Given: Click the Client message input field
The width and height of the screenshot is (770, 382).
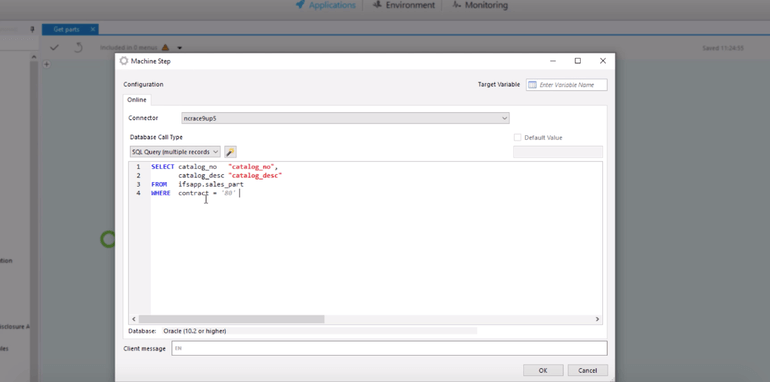Looking at the screenshot, I should pos(389,349).
